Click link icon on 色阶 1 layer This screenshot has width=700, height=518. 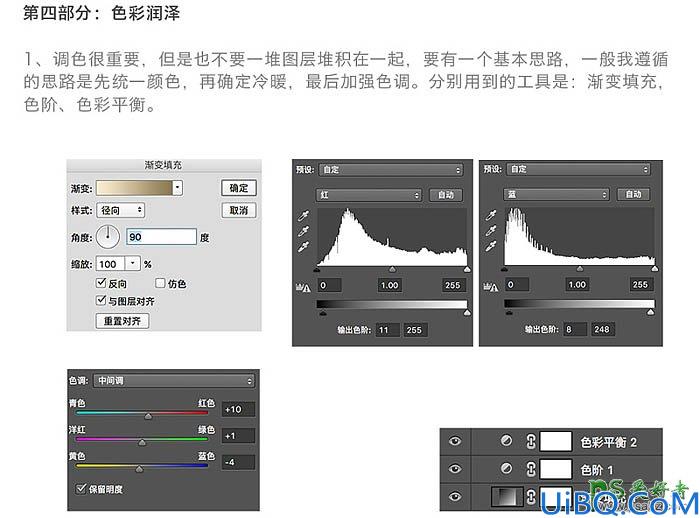(x=531, y=469)
